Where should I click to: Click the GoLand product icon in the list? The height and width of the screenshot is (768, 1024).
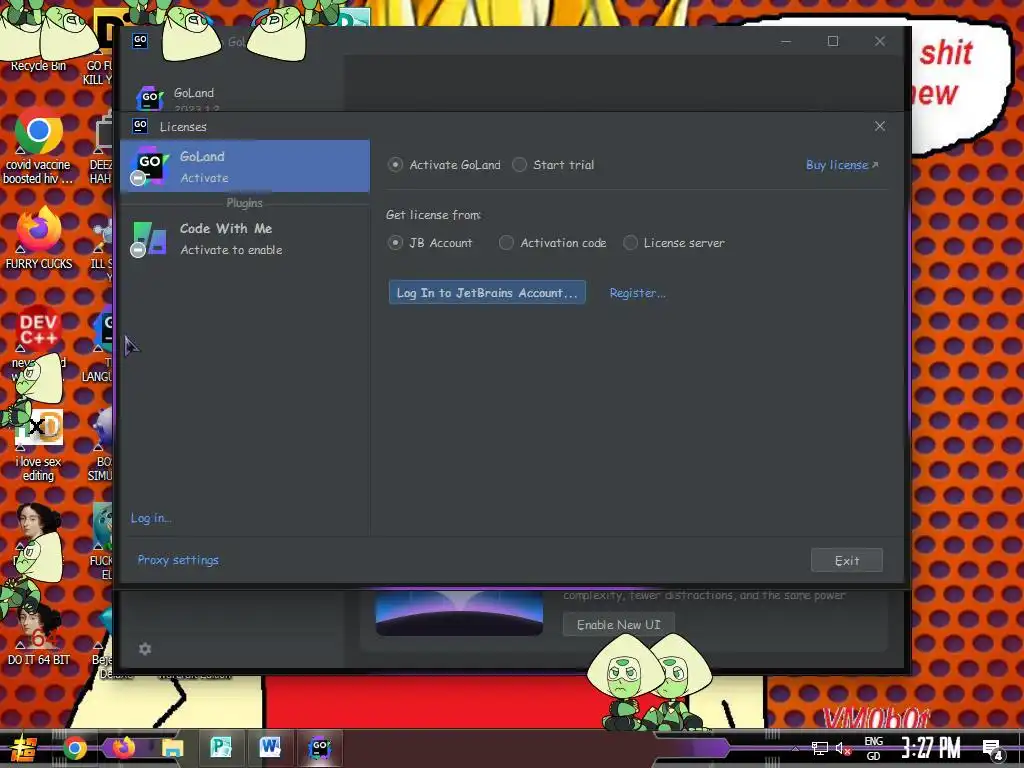point(150,165)
